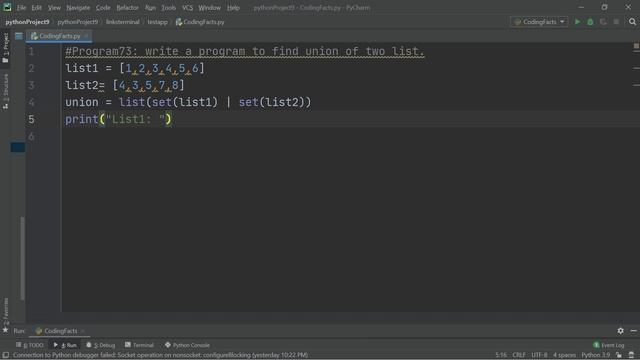Screen dimensions: 640x360
Task: Click the blue rectangle below the line 6 gutter
Action: [x=18, y=147]
